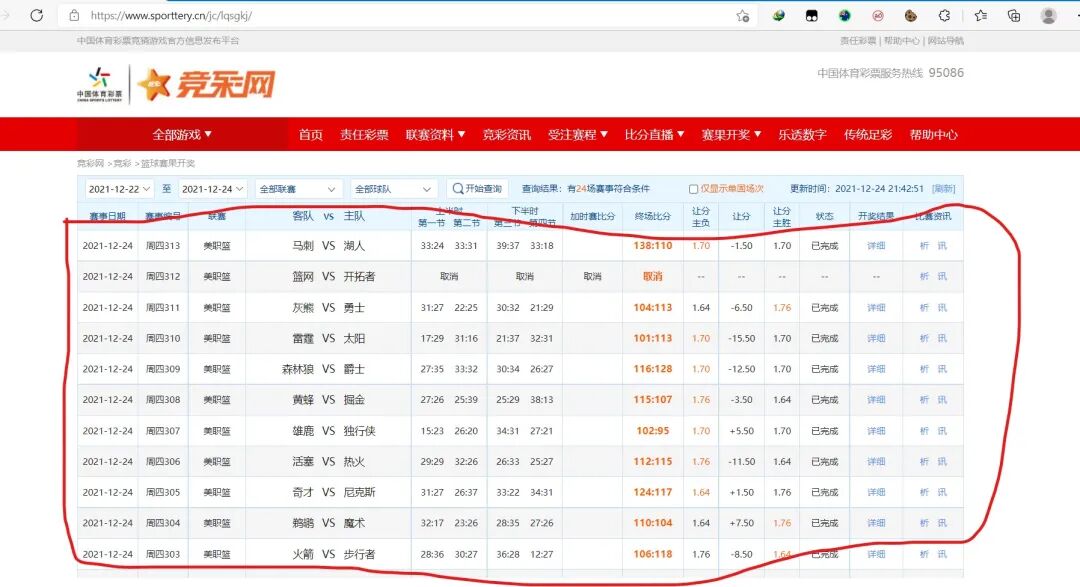Viewport: 1080px width, 587px height.
Task: Expand the 全部游戏 menu
Action: point(182,134)
